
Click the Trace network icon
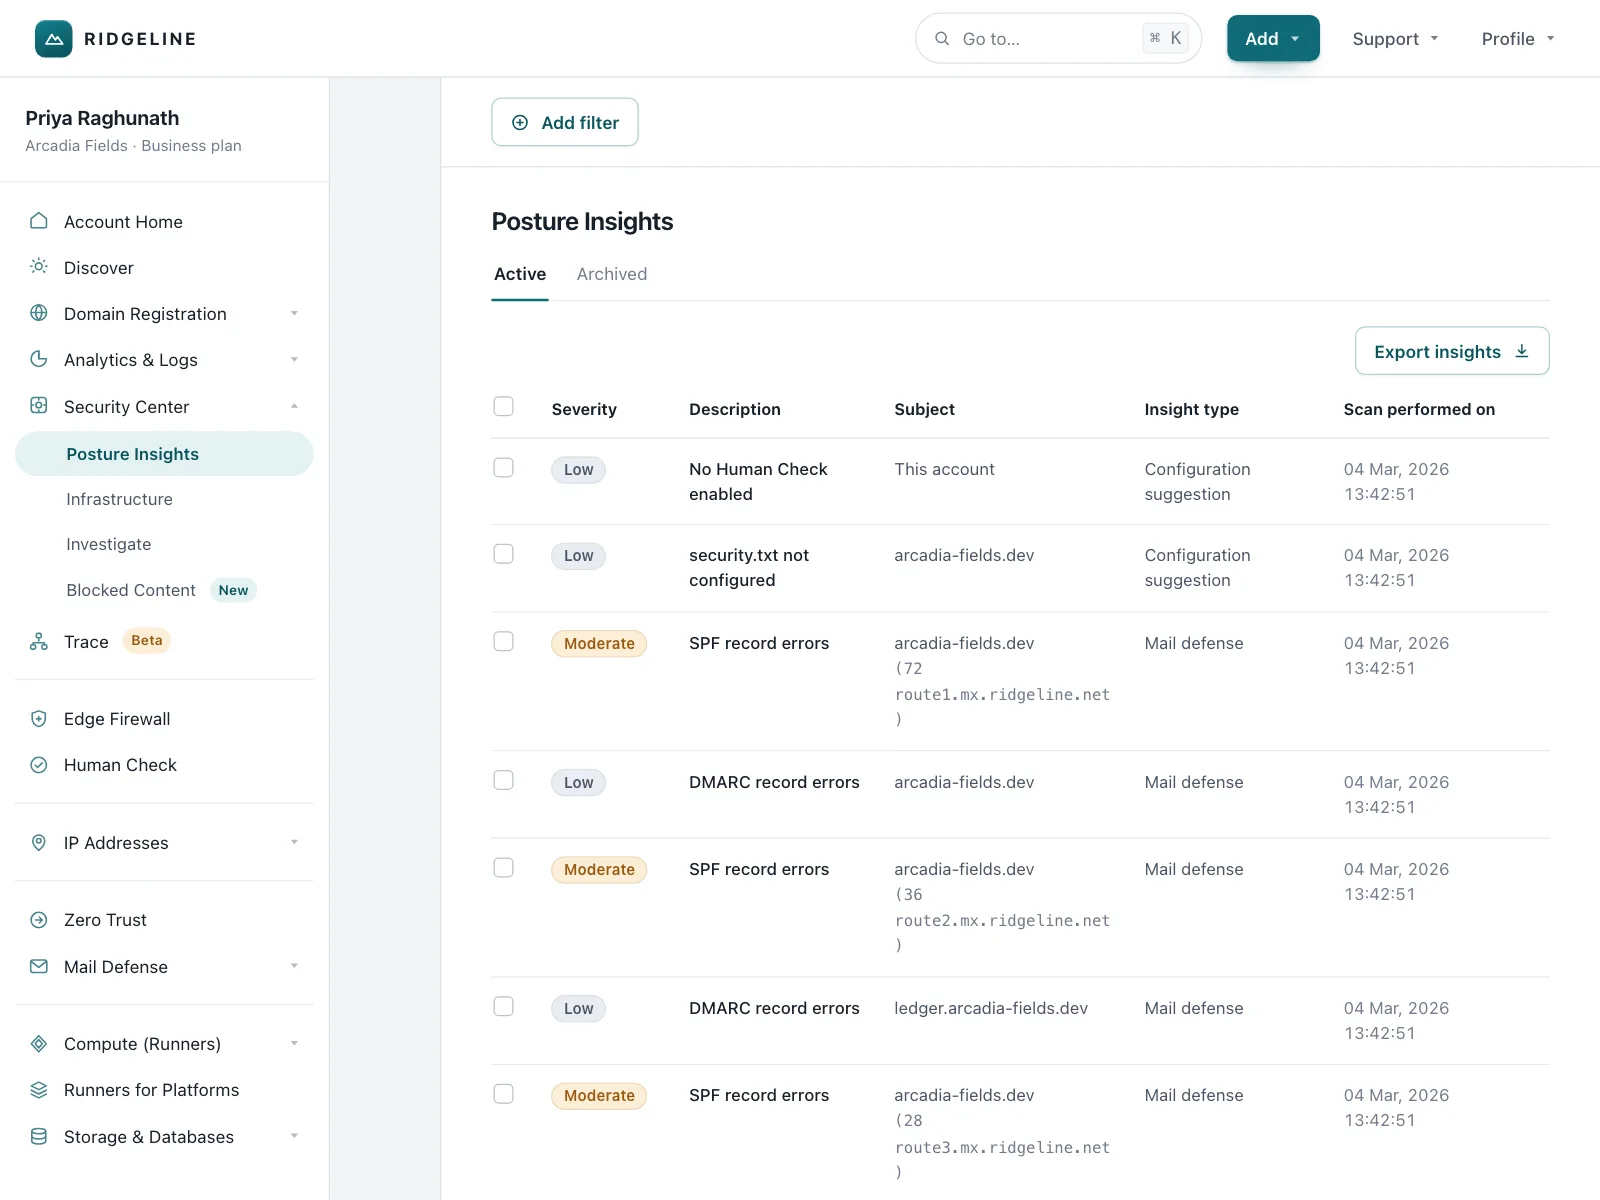39,642
